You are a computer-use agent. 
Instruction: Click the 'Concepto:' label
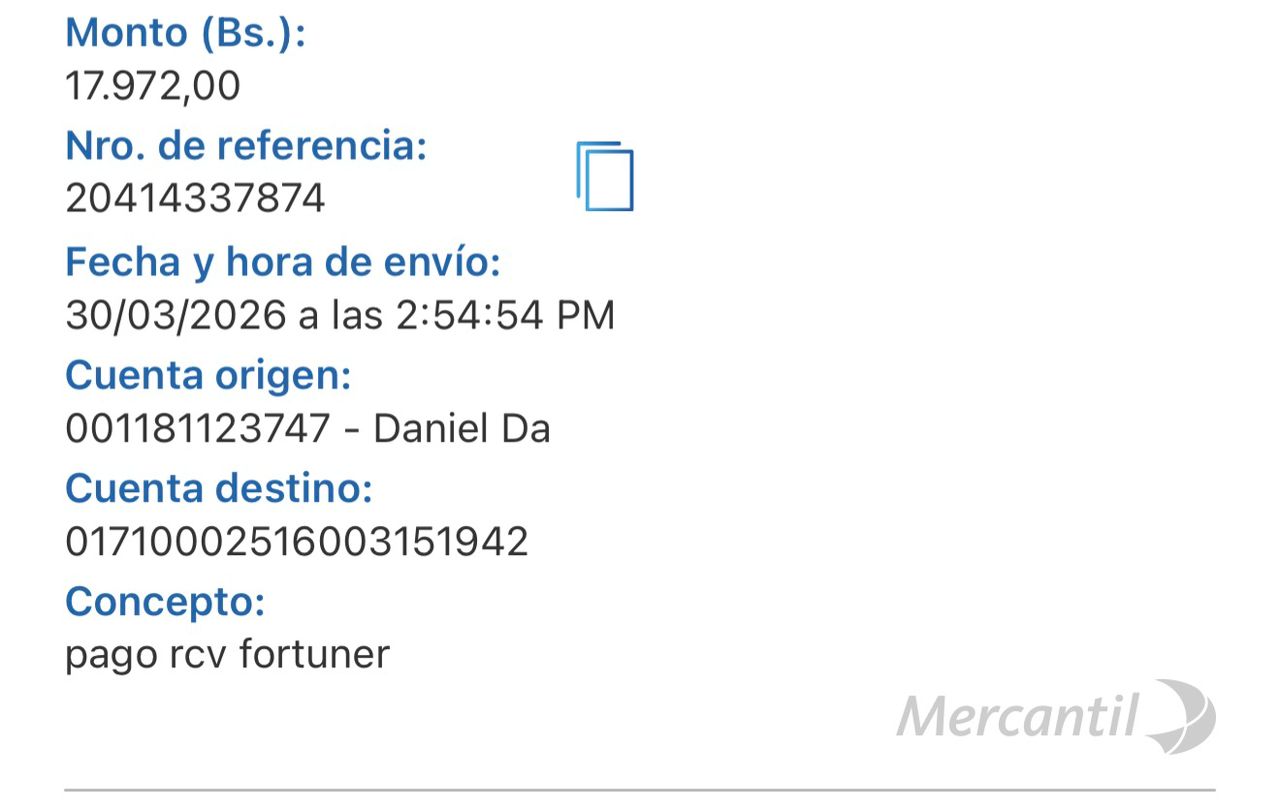pos(165,602)
